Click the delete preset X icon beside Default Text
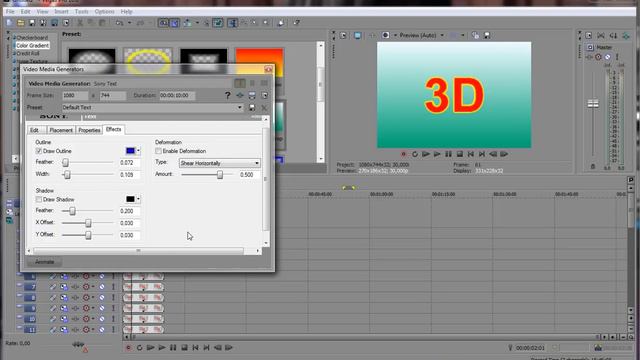640x360 pixels. click(264, 108)
